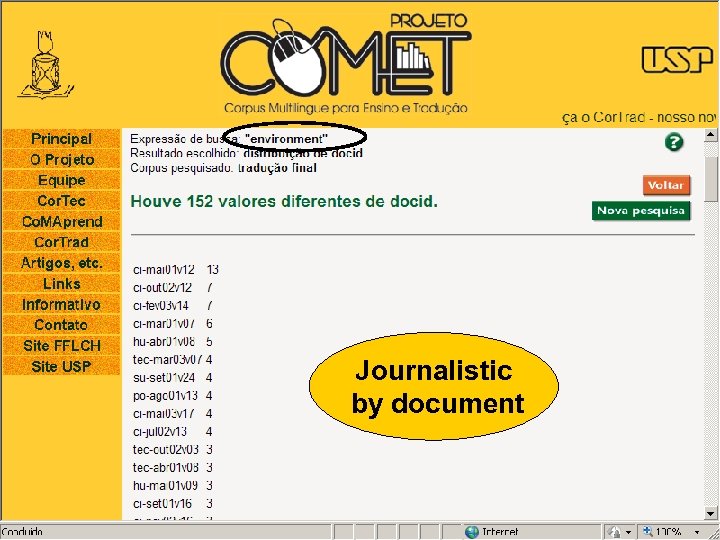Select the su-set01v24 document row

pyautogui.click(x=173, y=377)
